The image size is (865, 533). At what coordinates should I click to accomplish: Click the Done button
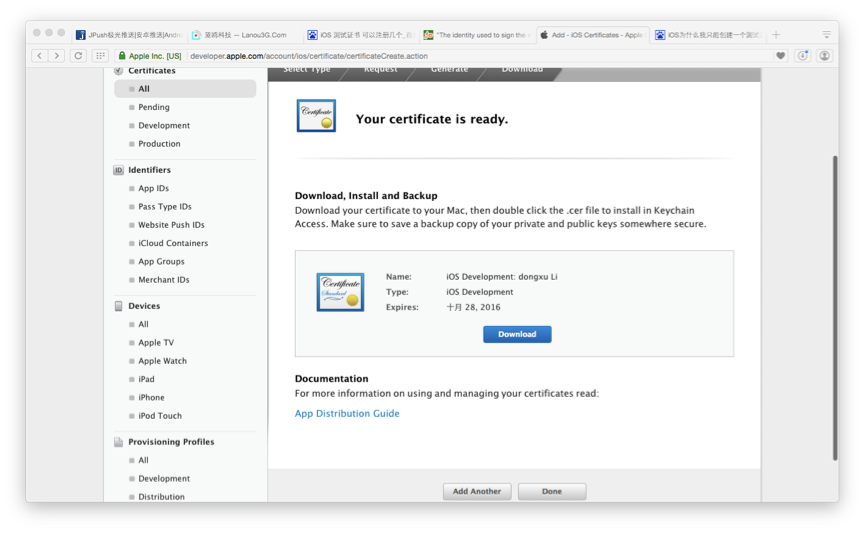[x=552, y=492]
